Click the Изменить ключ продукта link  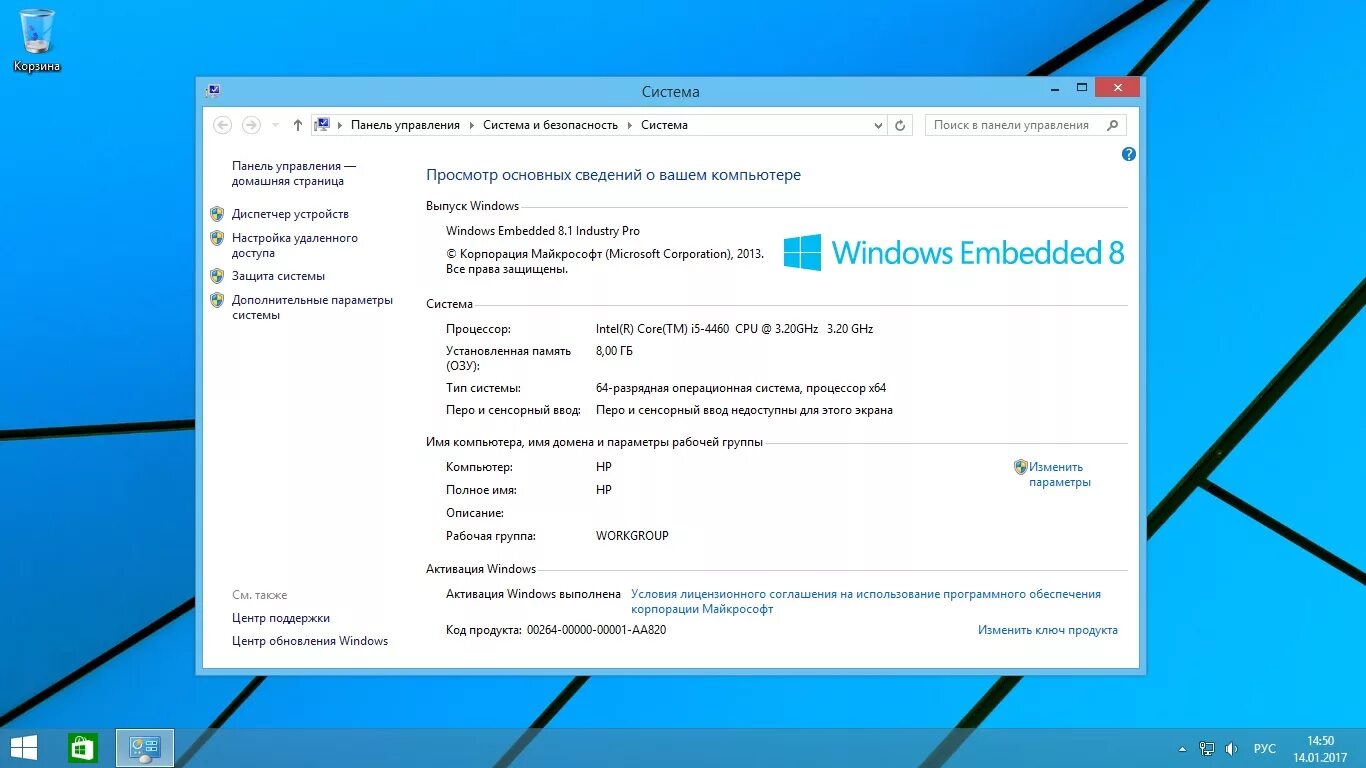pos(1047,630)
